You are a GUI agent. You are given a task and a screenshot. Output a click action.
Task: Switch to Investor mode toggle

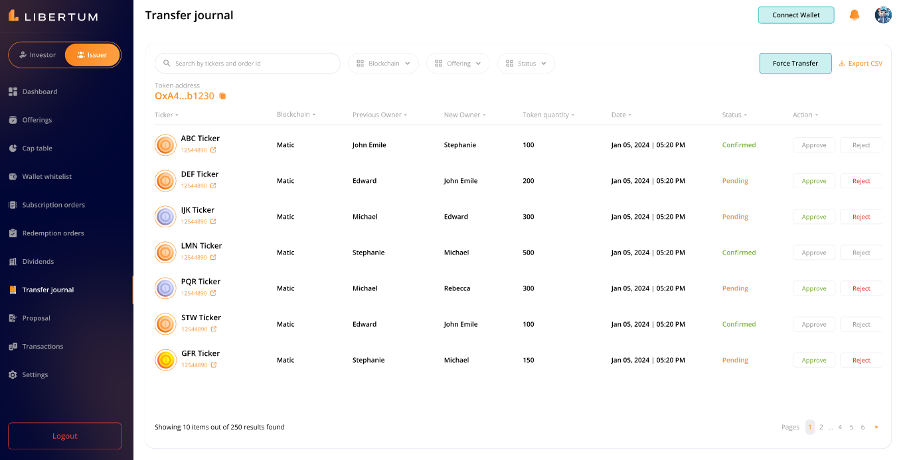point(38,55)
